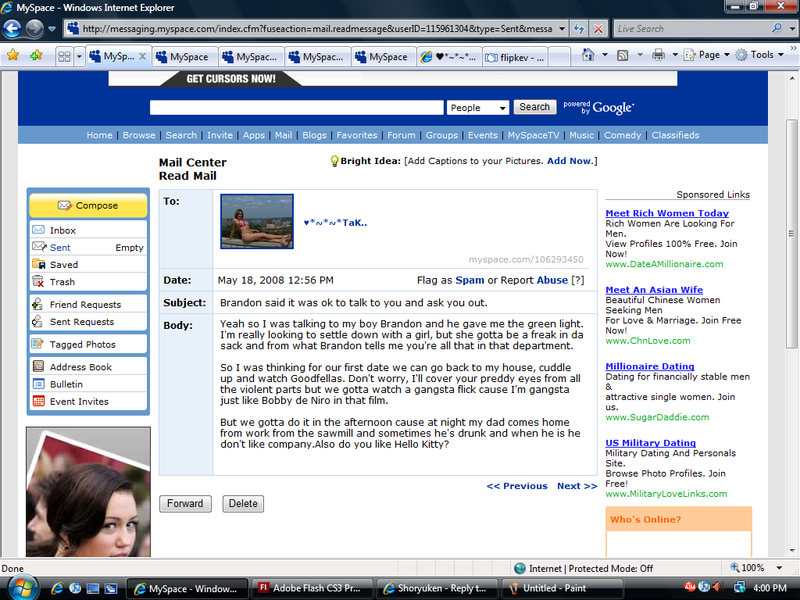Open the Live Search options dropdown

pos(792,29)
